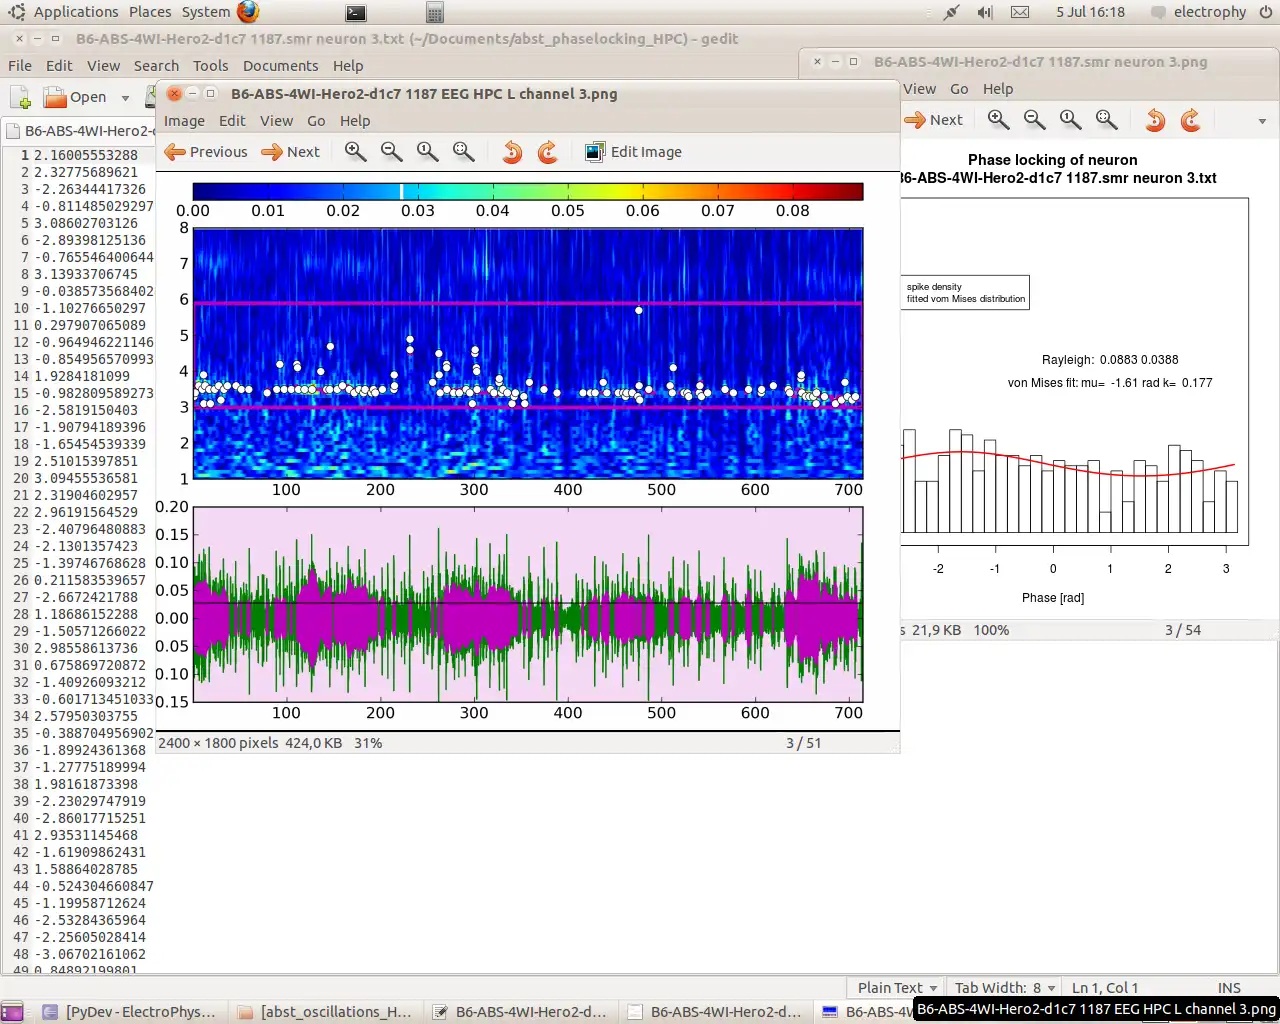Open the volume control in system tray
The image size is (1280, 1024).
(985, 12)
